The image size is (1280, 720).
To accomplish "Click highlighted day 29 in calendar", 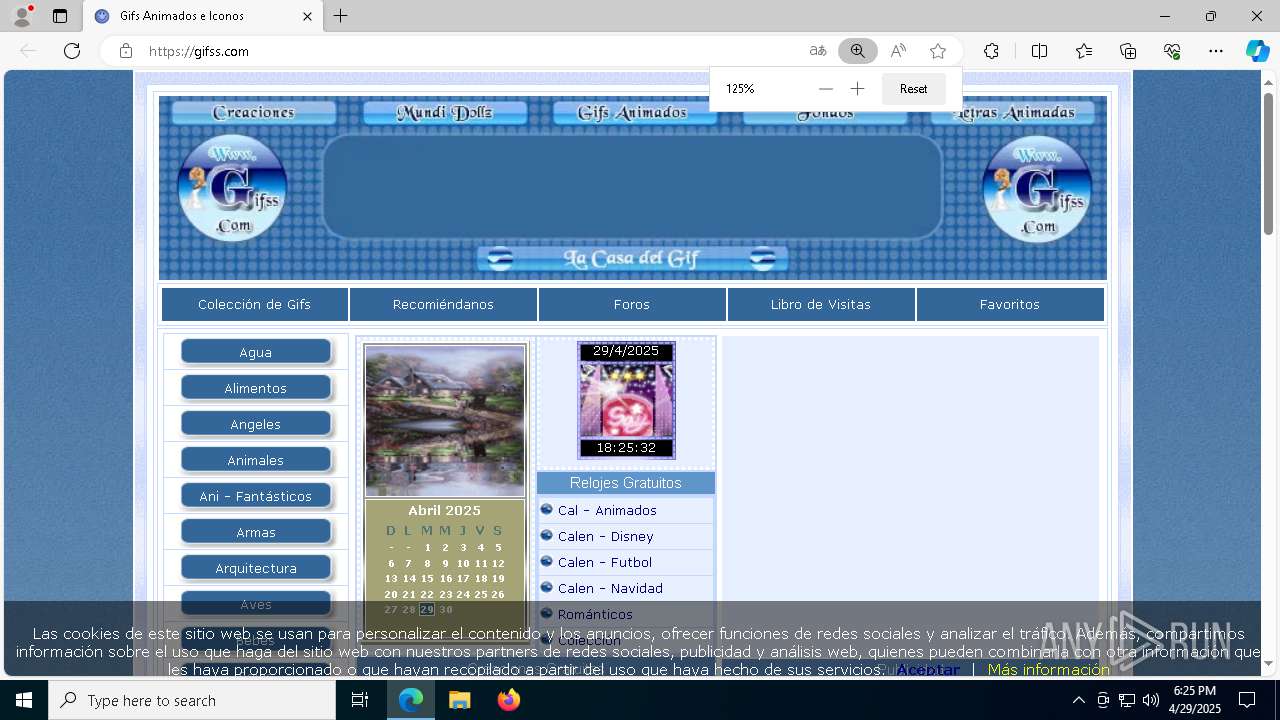I will click(x=427, y=610).
